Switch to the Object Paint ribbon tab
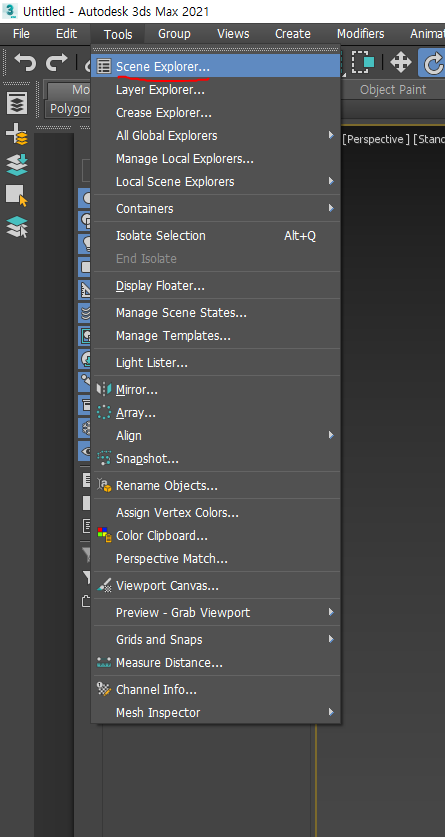Screen dimensions: 445x837 393,90
